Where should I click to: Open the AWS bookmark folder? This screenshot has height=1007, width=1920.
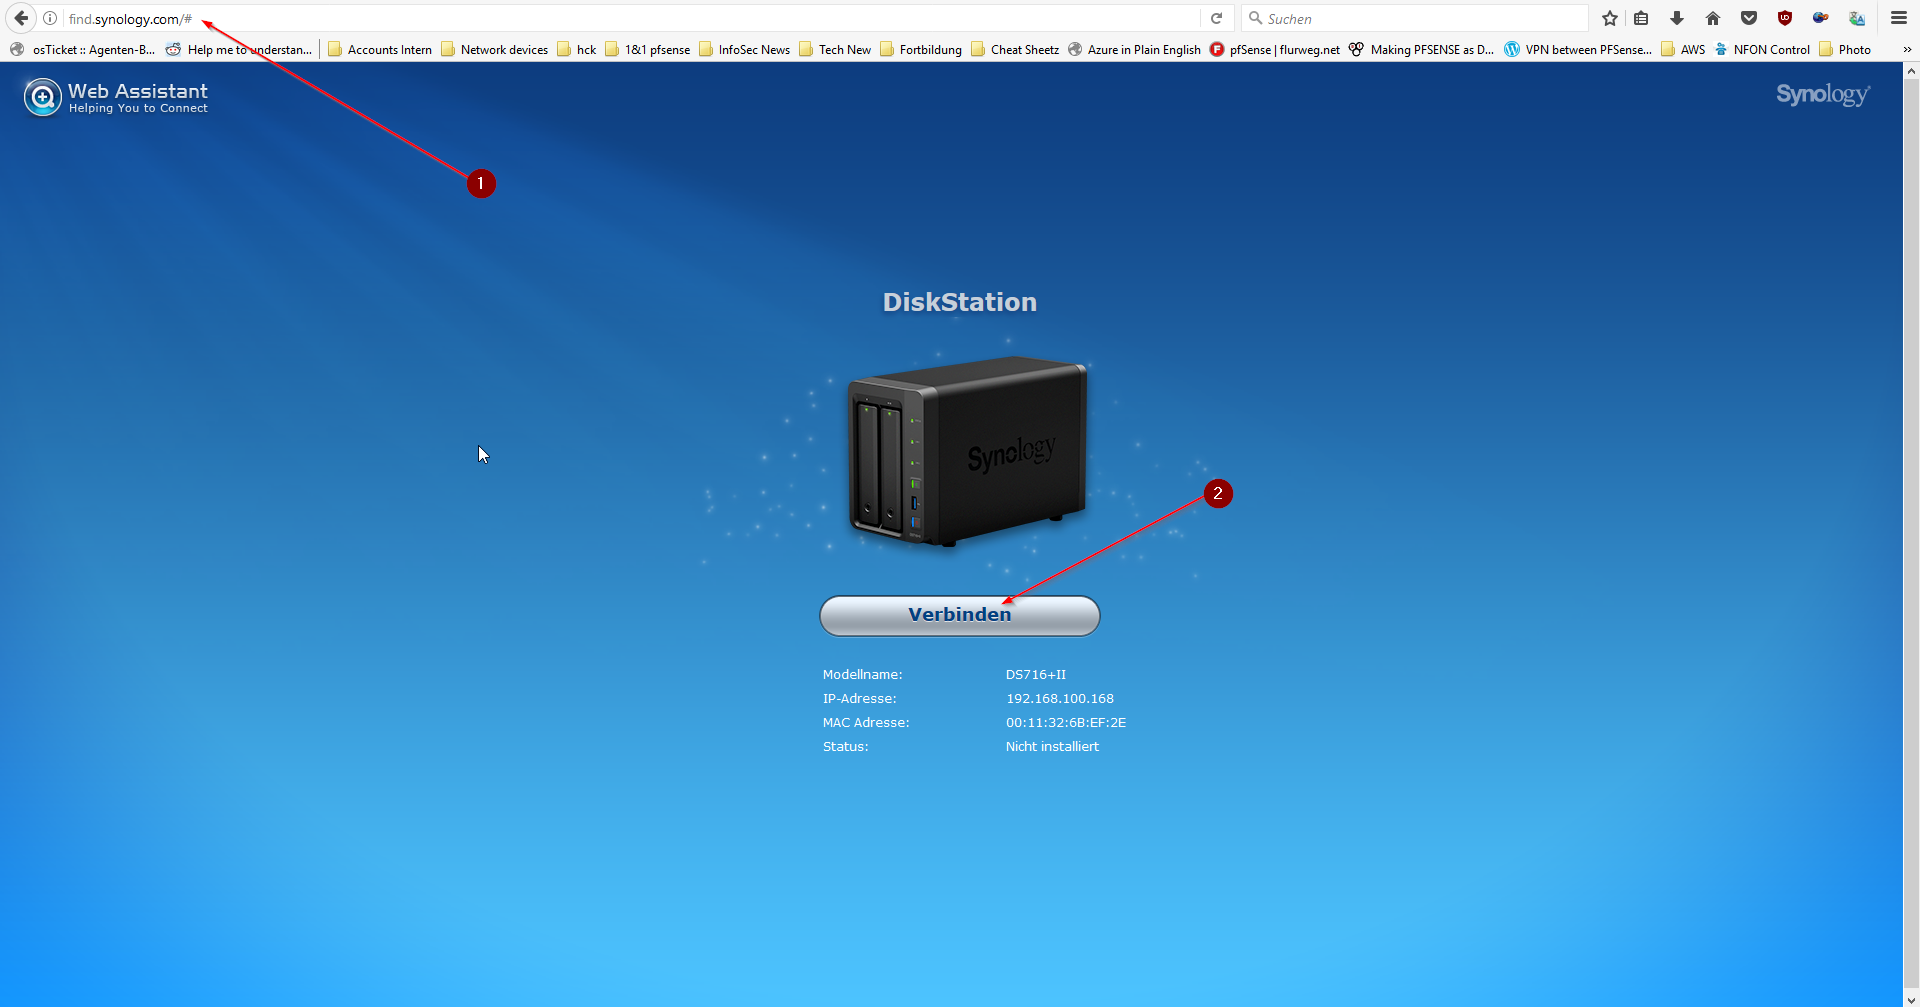coord(1683,49)
